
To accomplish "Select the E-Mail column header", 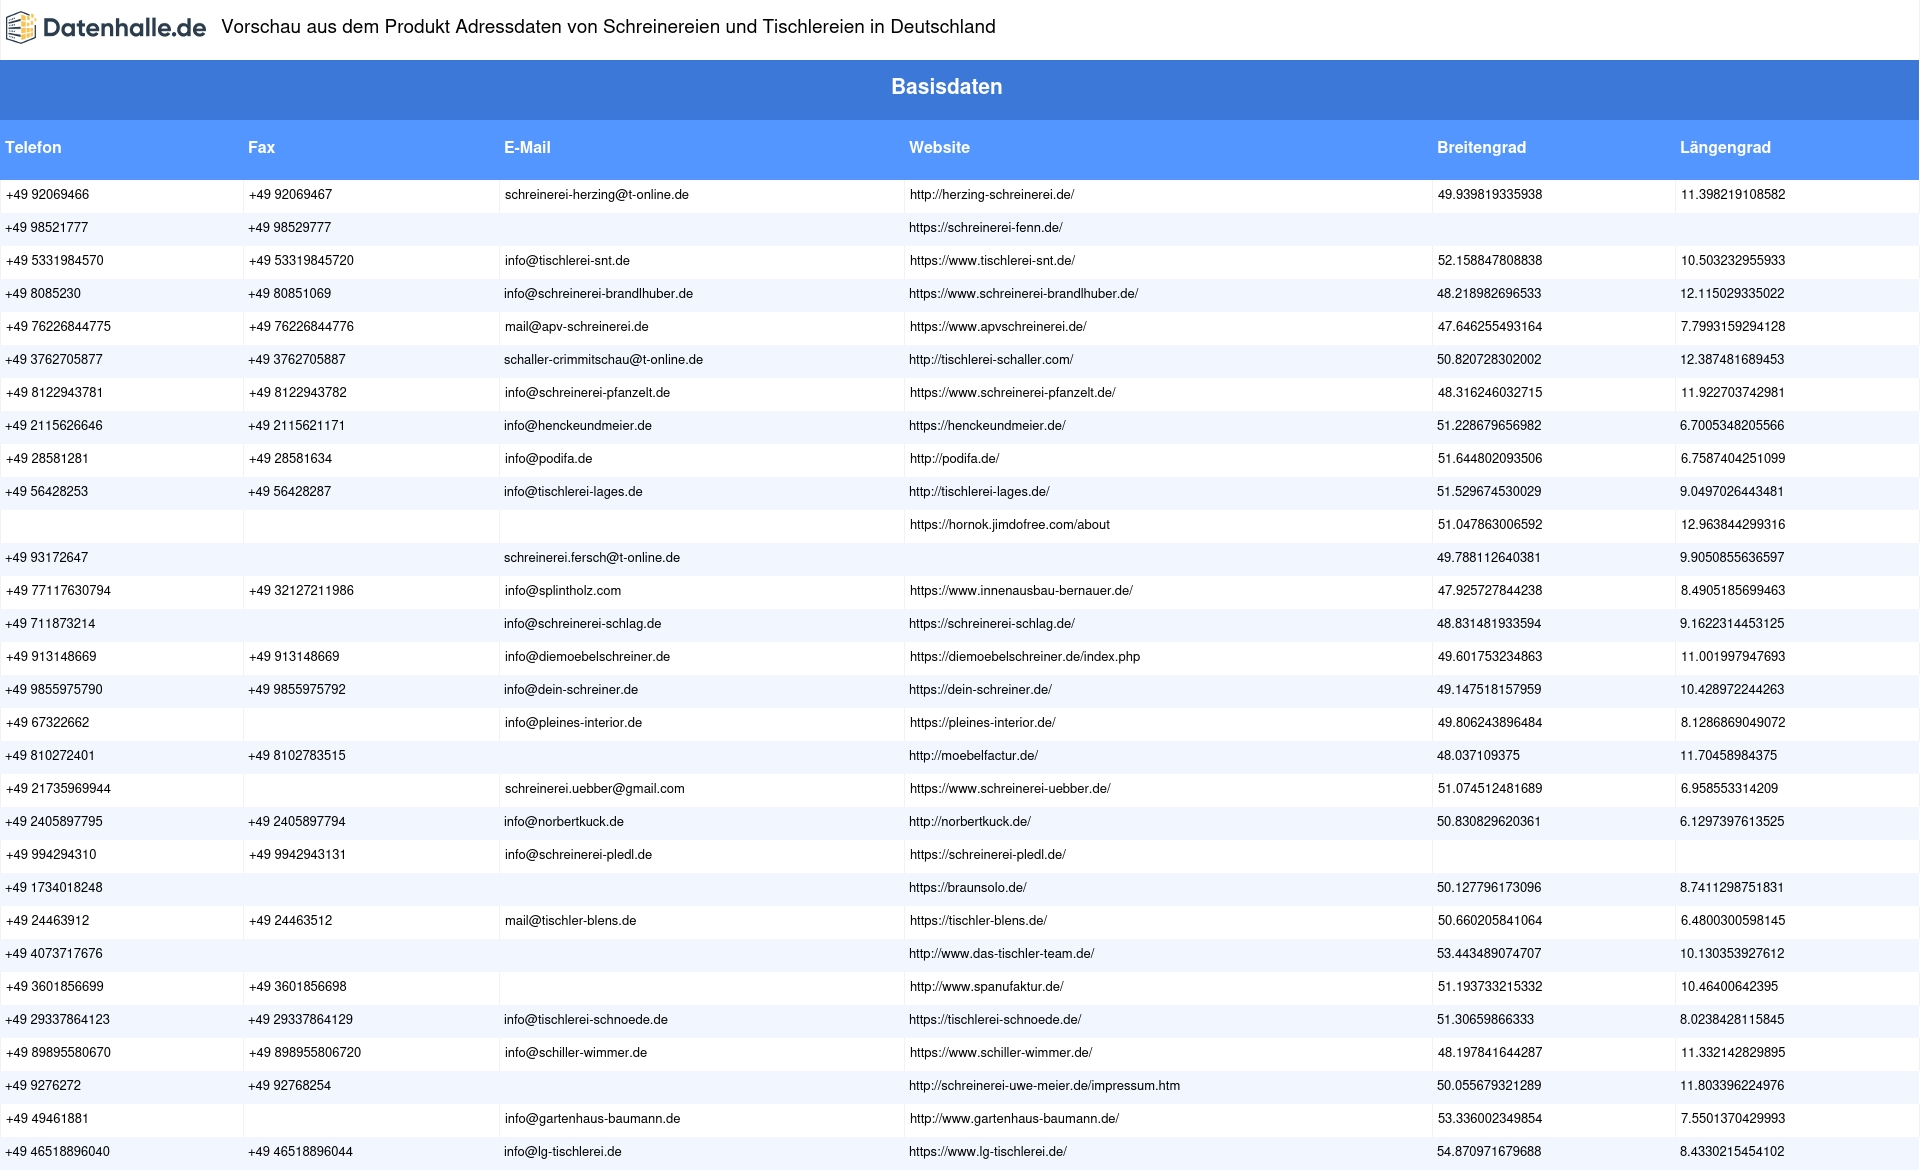I will [x=527, y=147].
